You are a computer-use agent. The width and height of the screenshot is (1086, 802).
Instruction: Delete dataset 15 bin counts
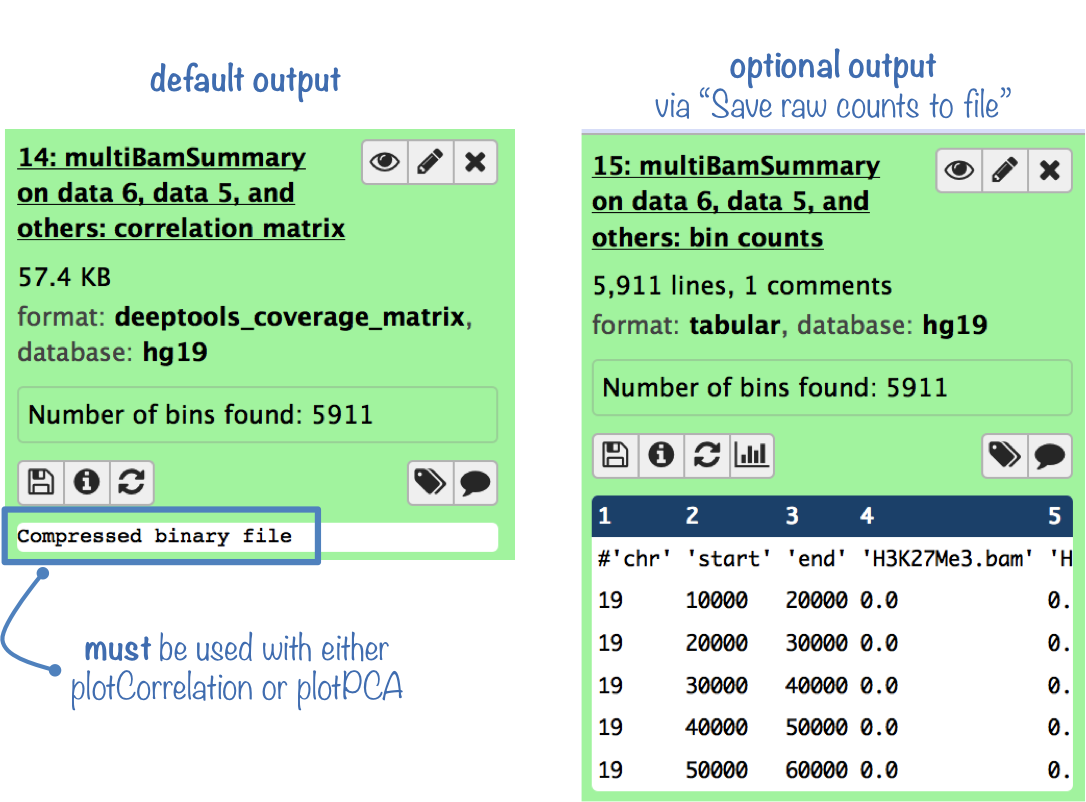tap(1049, 171)
